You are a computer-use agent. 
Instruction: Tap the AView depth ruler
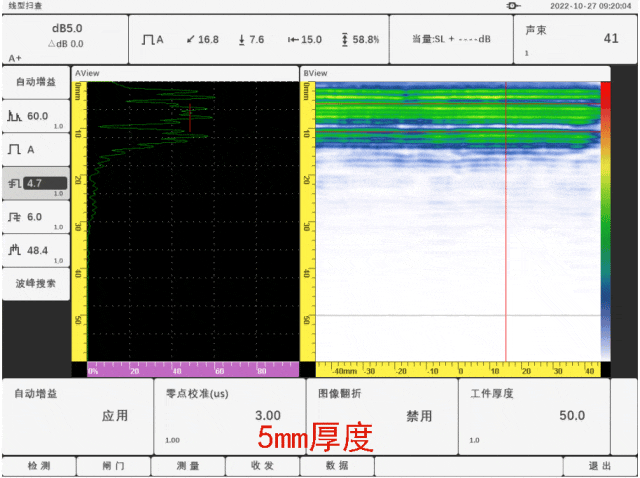[79, 222]
